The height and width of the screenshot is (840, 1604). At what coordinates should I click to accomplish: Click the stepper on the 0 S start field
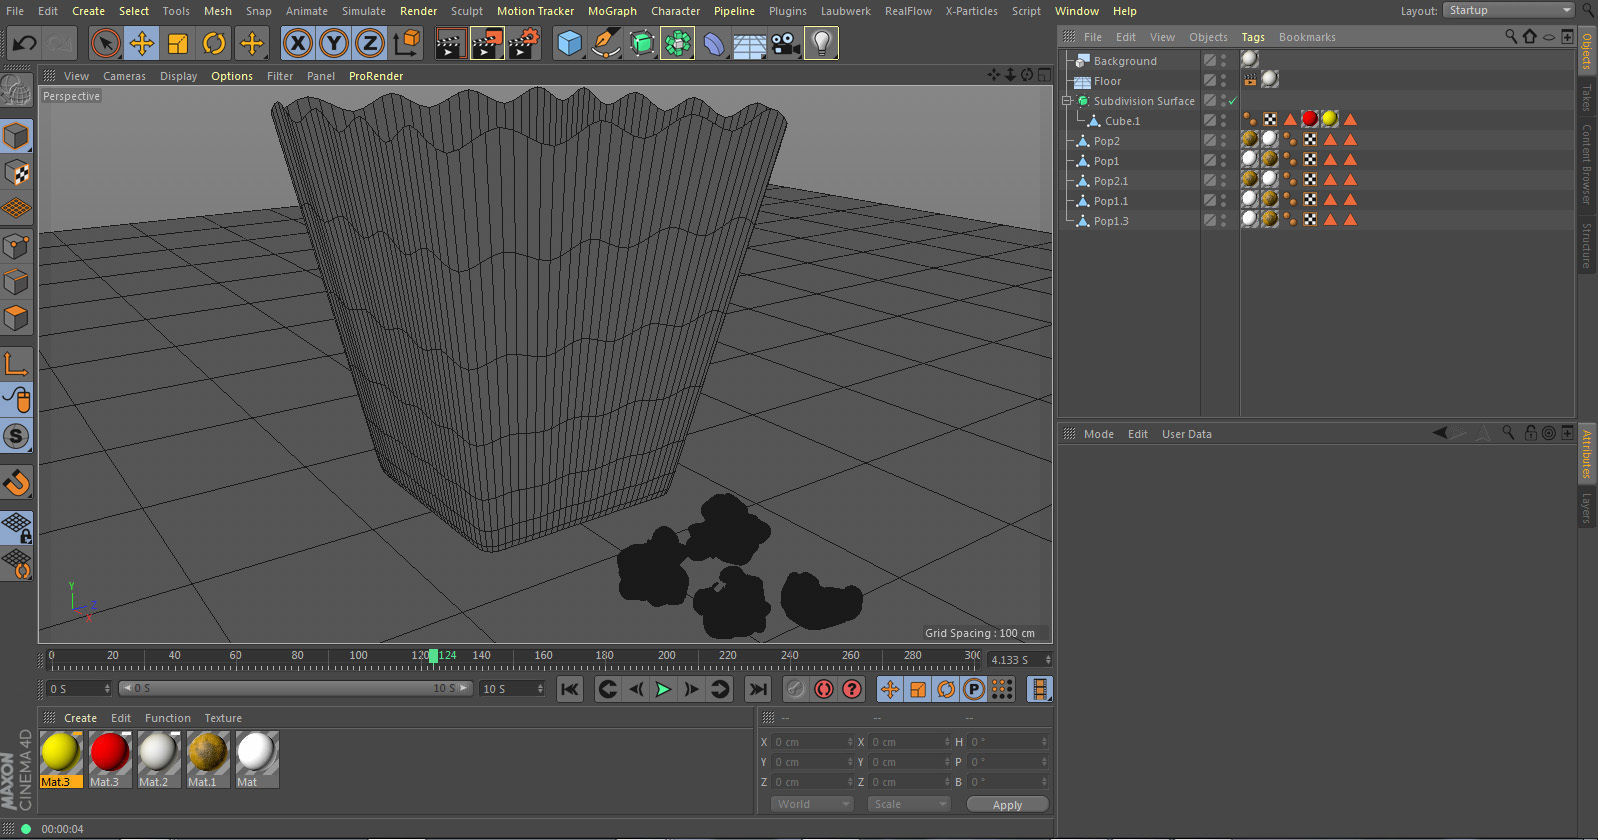pyautogui.click(x=107, y=689)
